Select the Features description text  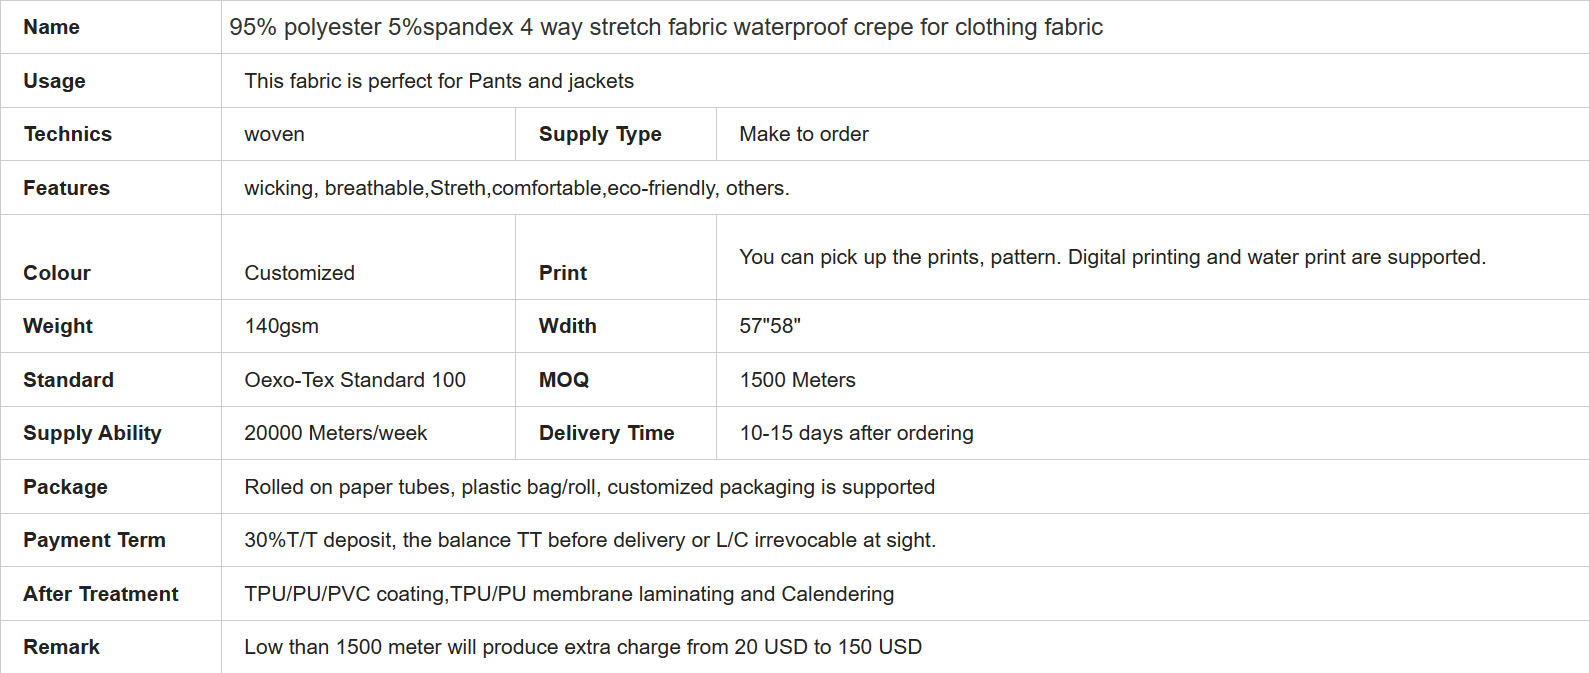point(517,188)
